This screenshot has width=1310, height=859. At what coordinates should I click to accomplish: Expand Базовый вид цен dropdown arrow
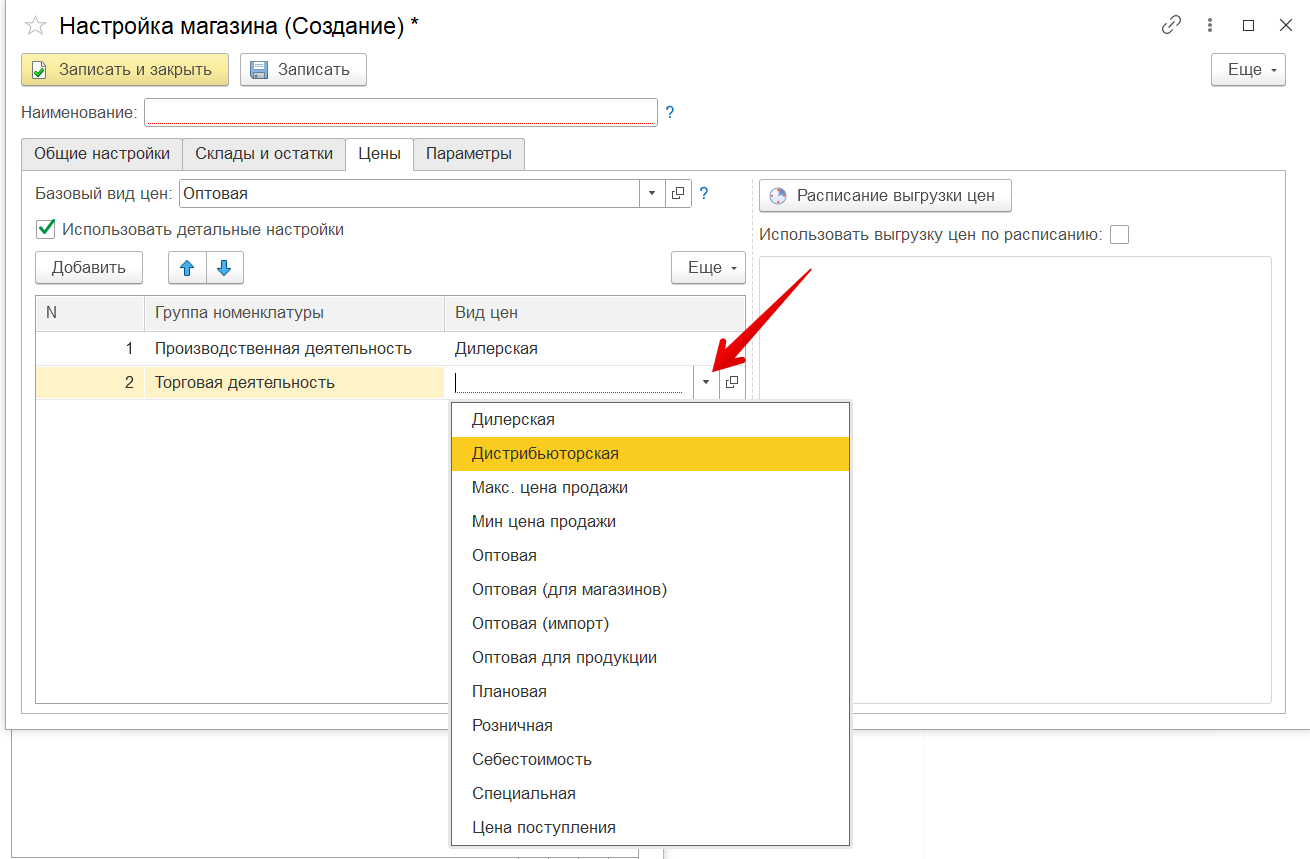click(x=652, y=194)
